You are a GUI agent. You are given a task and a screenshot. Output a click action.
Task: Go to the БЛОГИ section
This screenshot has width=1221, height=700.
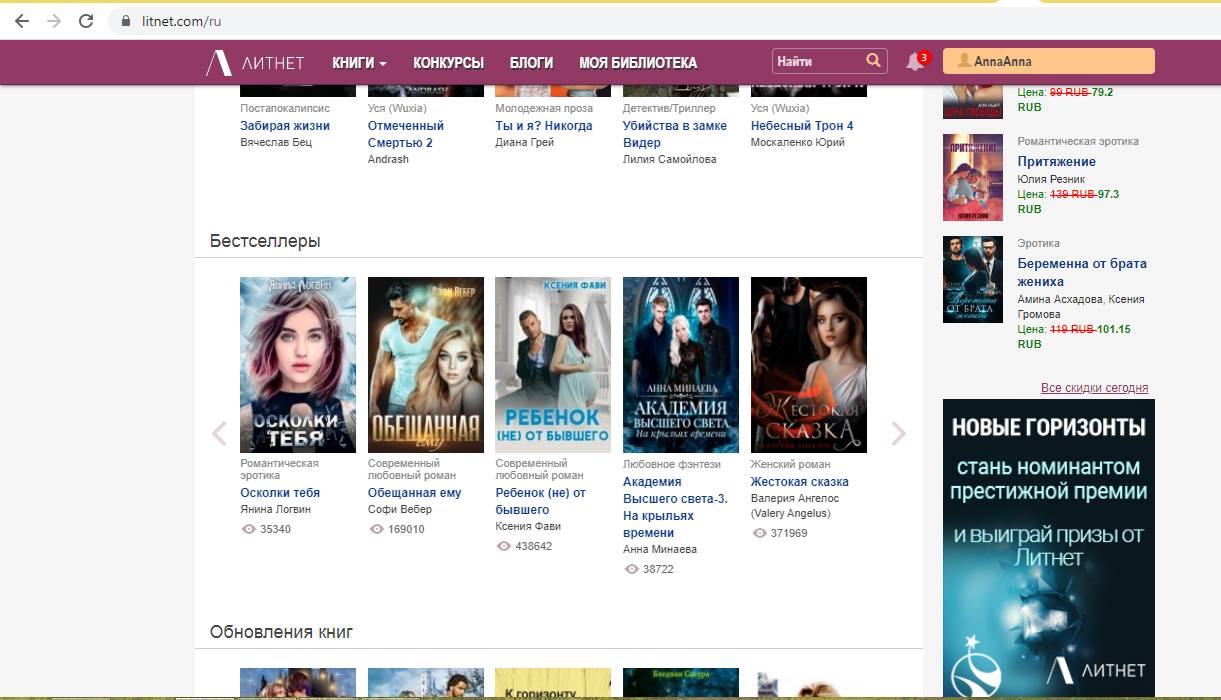pos(531,62)
